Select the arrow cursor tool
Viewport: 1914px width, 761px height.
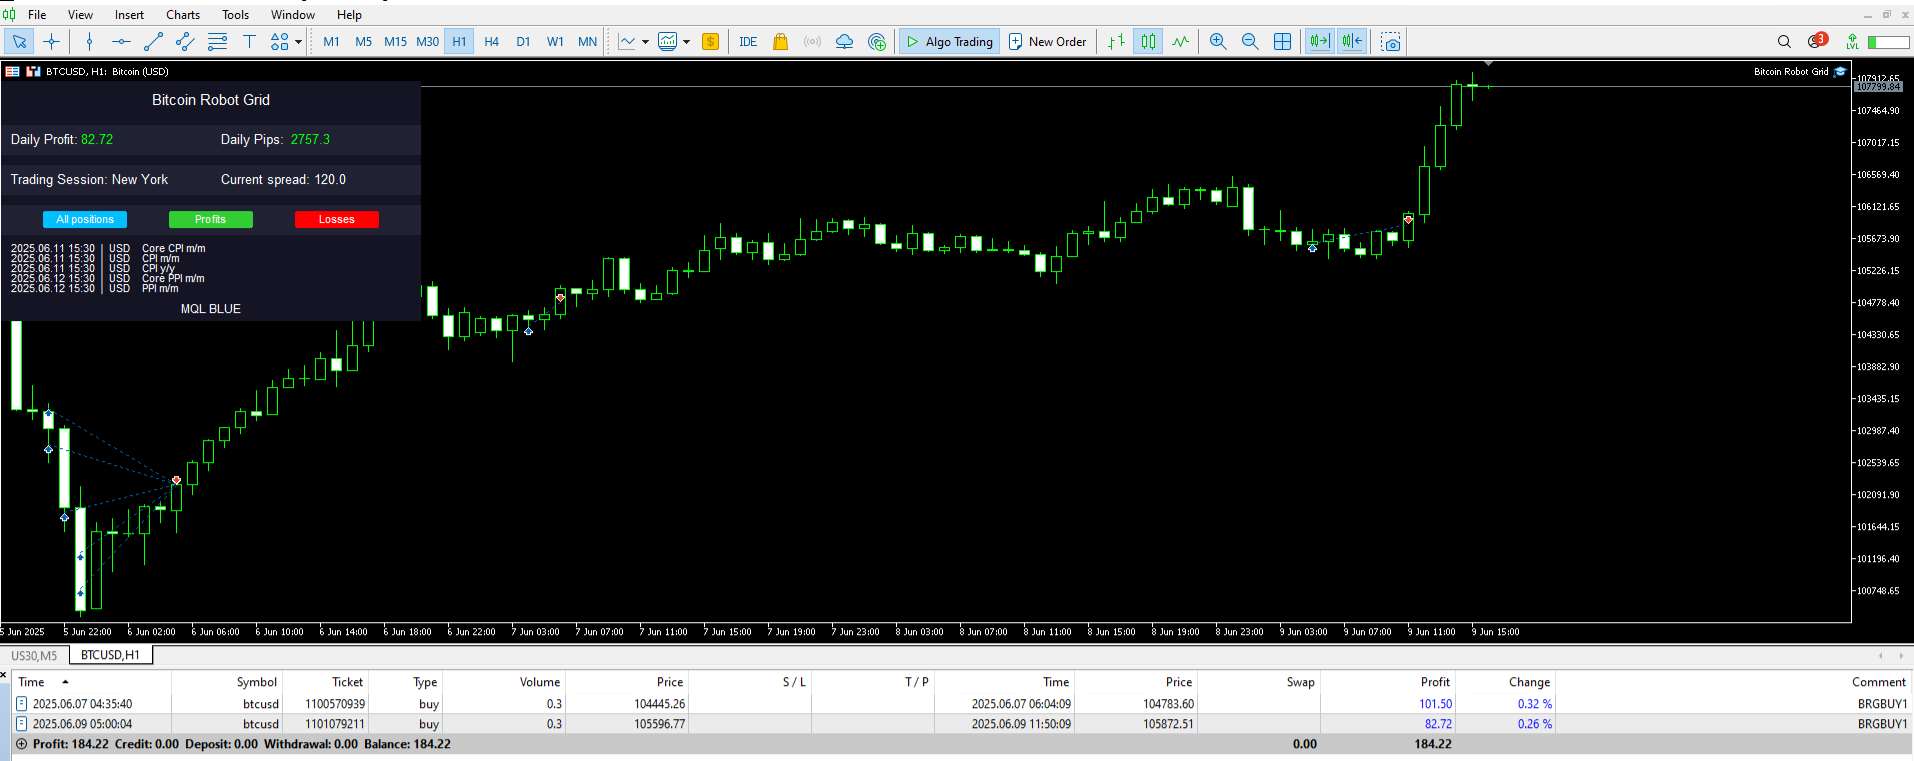click(19, 41)
